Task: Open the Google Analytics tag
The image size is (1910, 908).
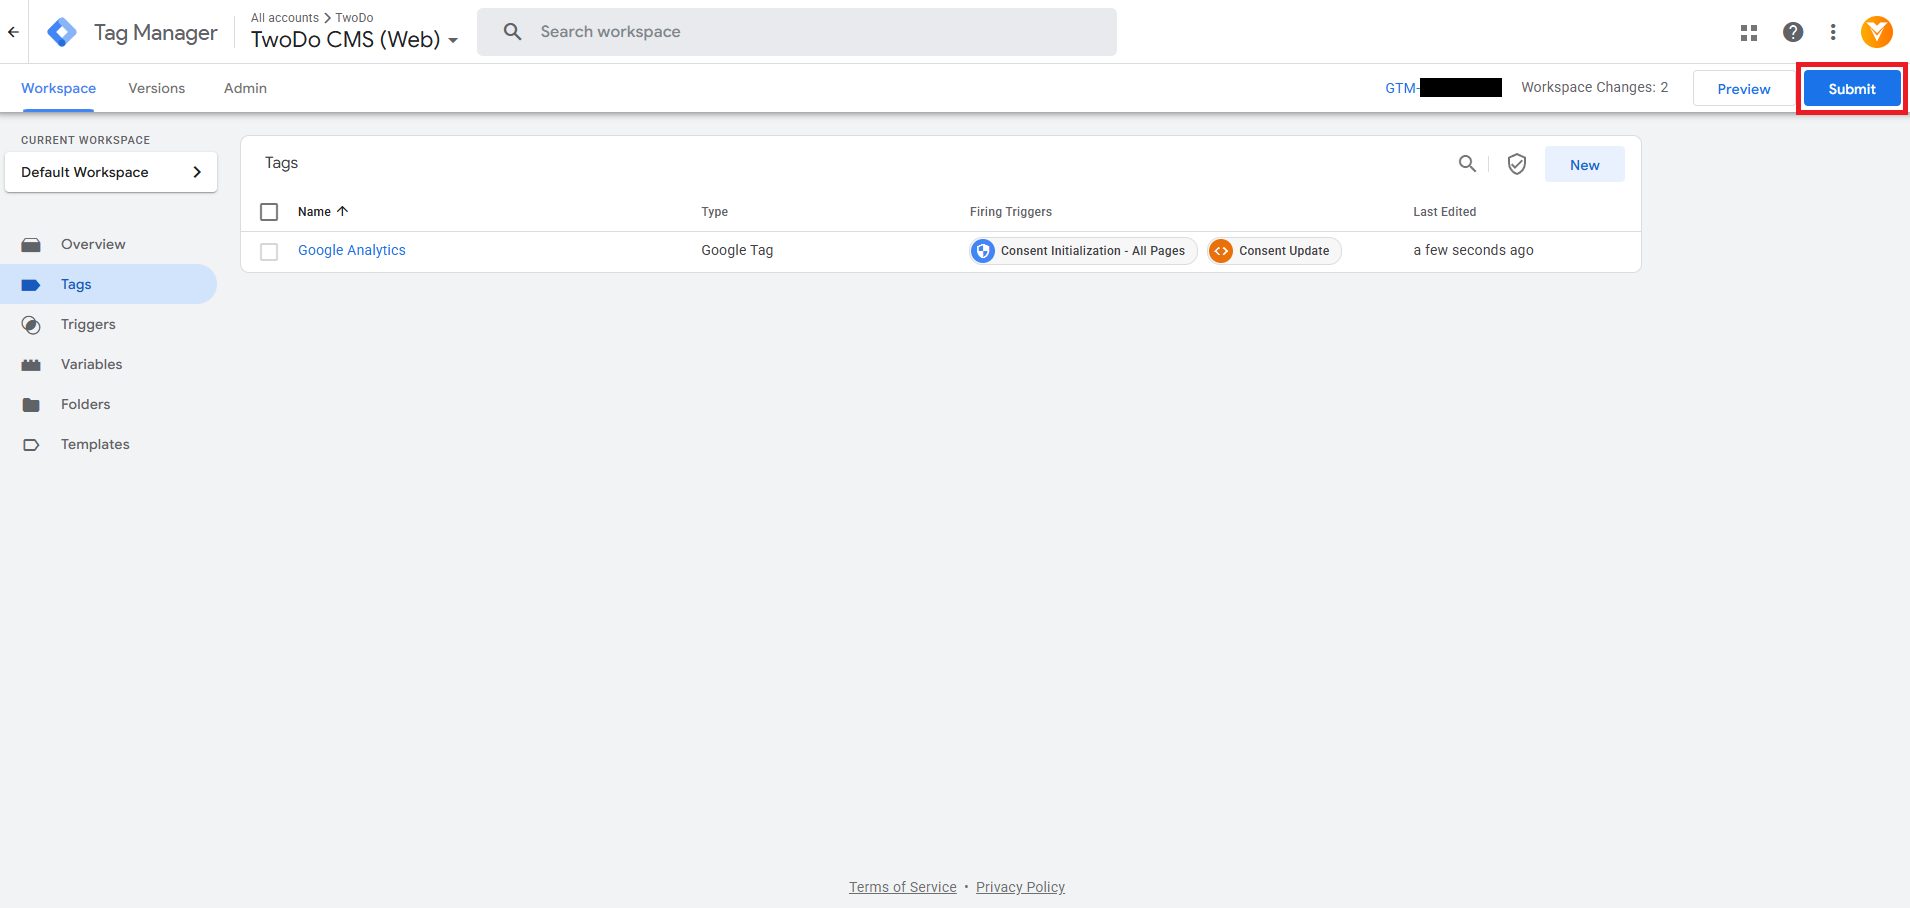Action: point(351,250)
